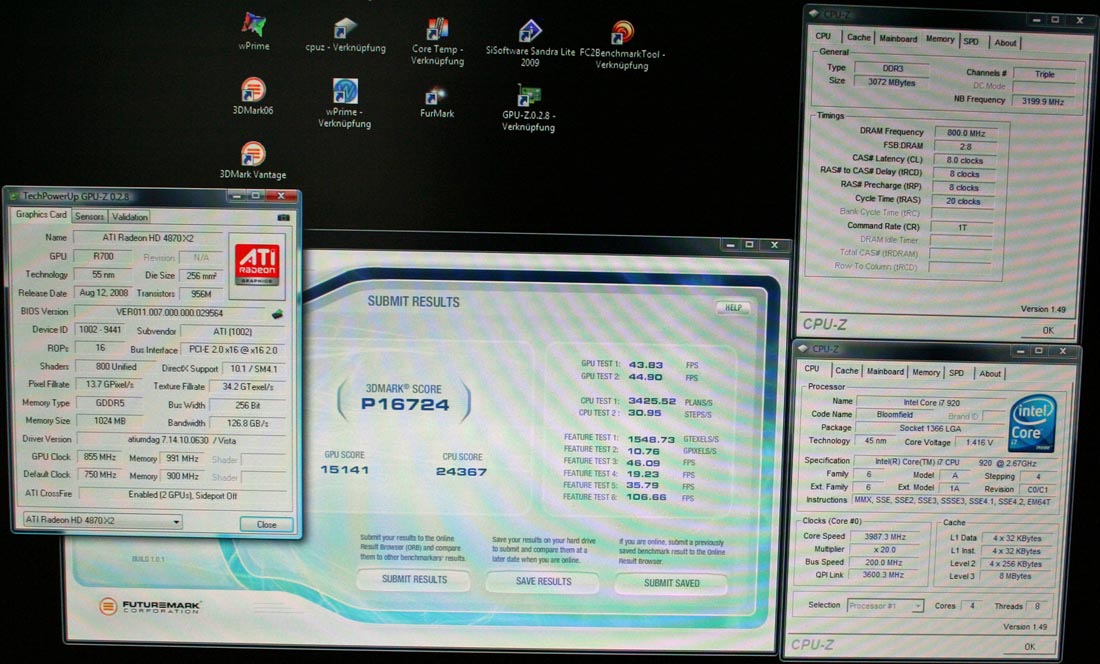Click CPU SCORE value 24367
Viewport: 1100px width, 664px height.
tap(461, 471)
